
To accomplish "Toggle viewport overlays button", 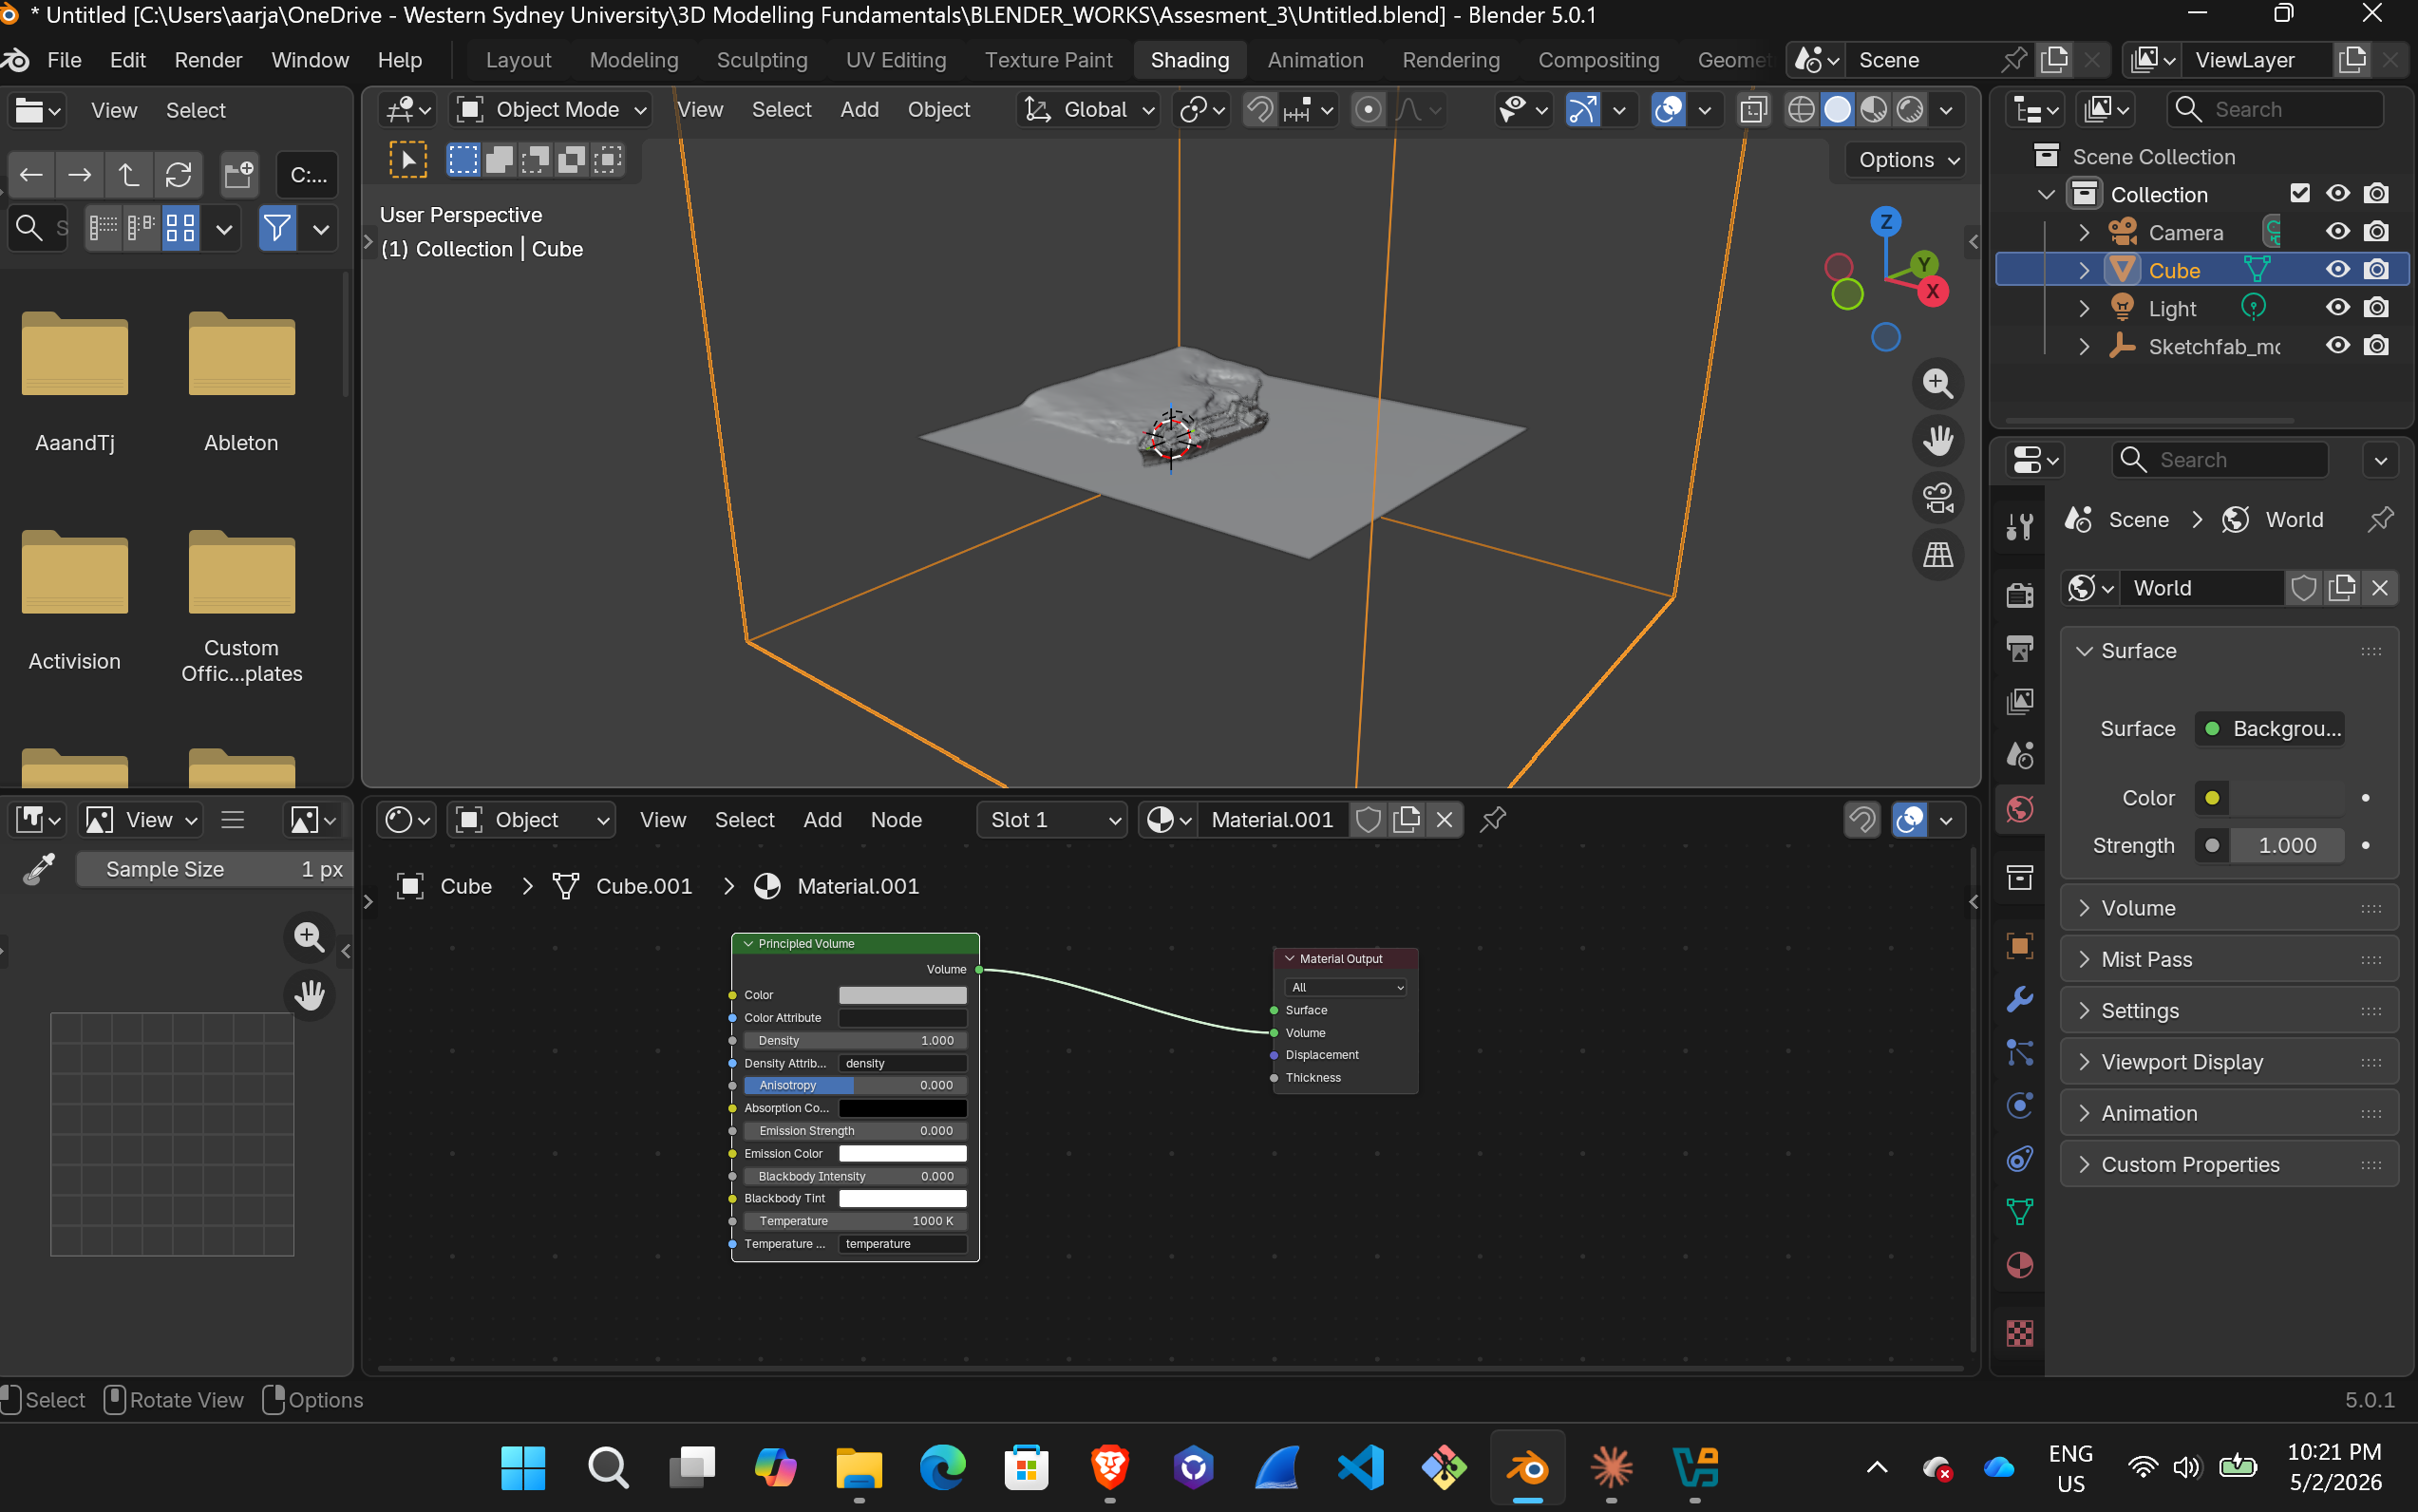I will [1668, 109].
